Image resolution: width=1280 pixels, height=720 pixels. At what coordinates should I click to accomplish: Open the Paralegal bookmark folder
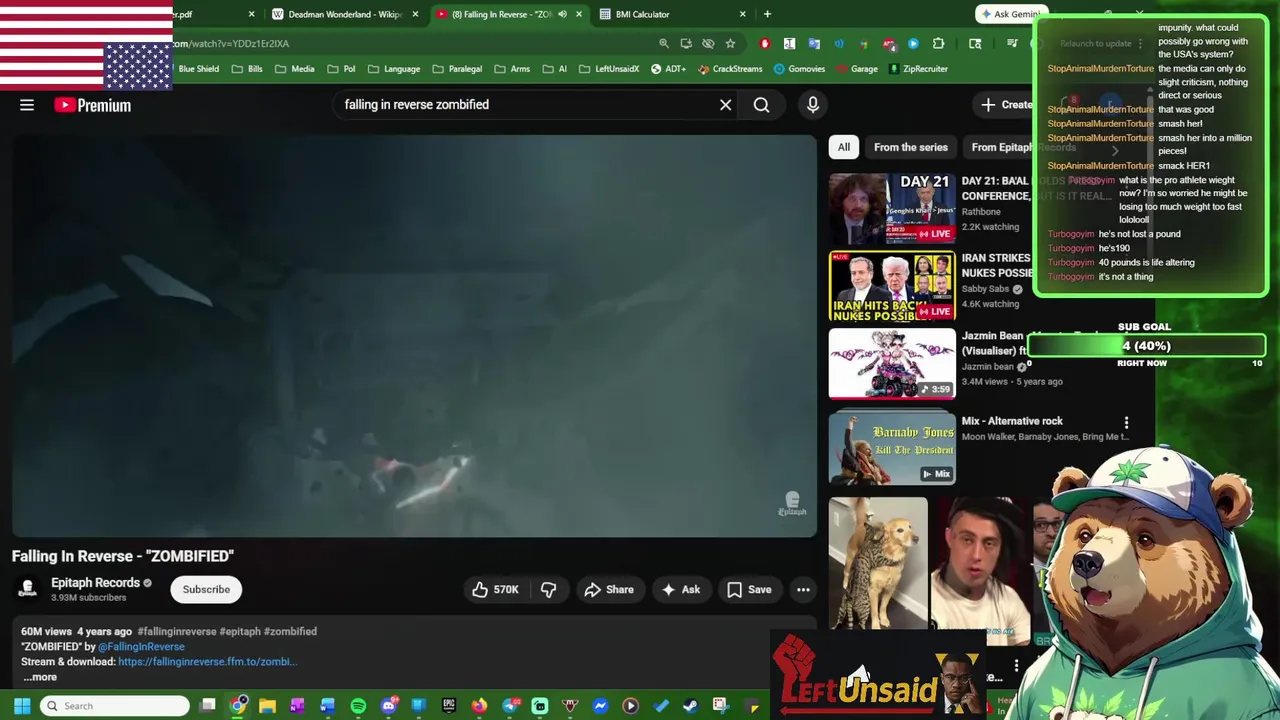point(457,69)
